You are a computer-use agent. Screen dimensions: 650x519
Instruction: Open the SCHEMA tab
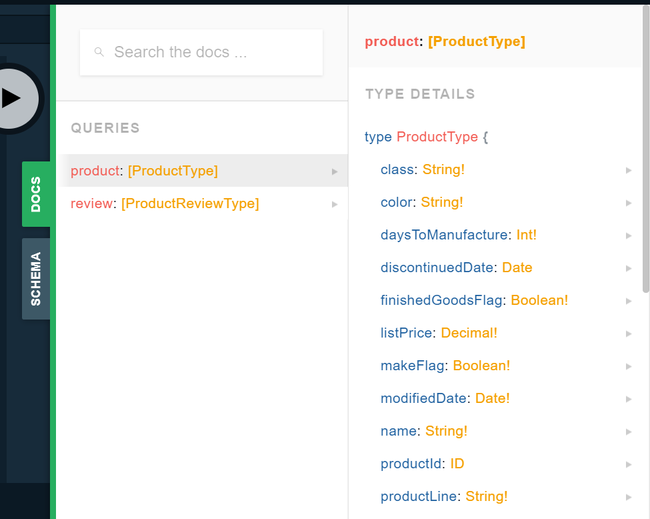pyautogui.click(x=36, y=279)
